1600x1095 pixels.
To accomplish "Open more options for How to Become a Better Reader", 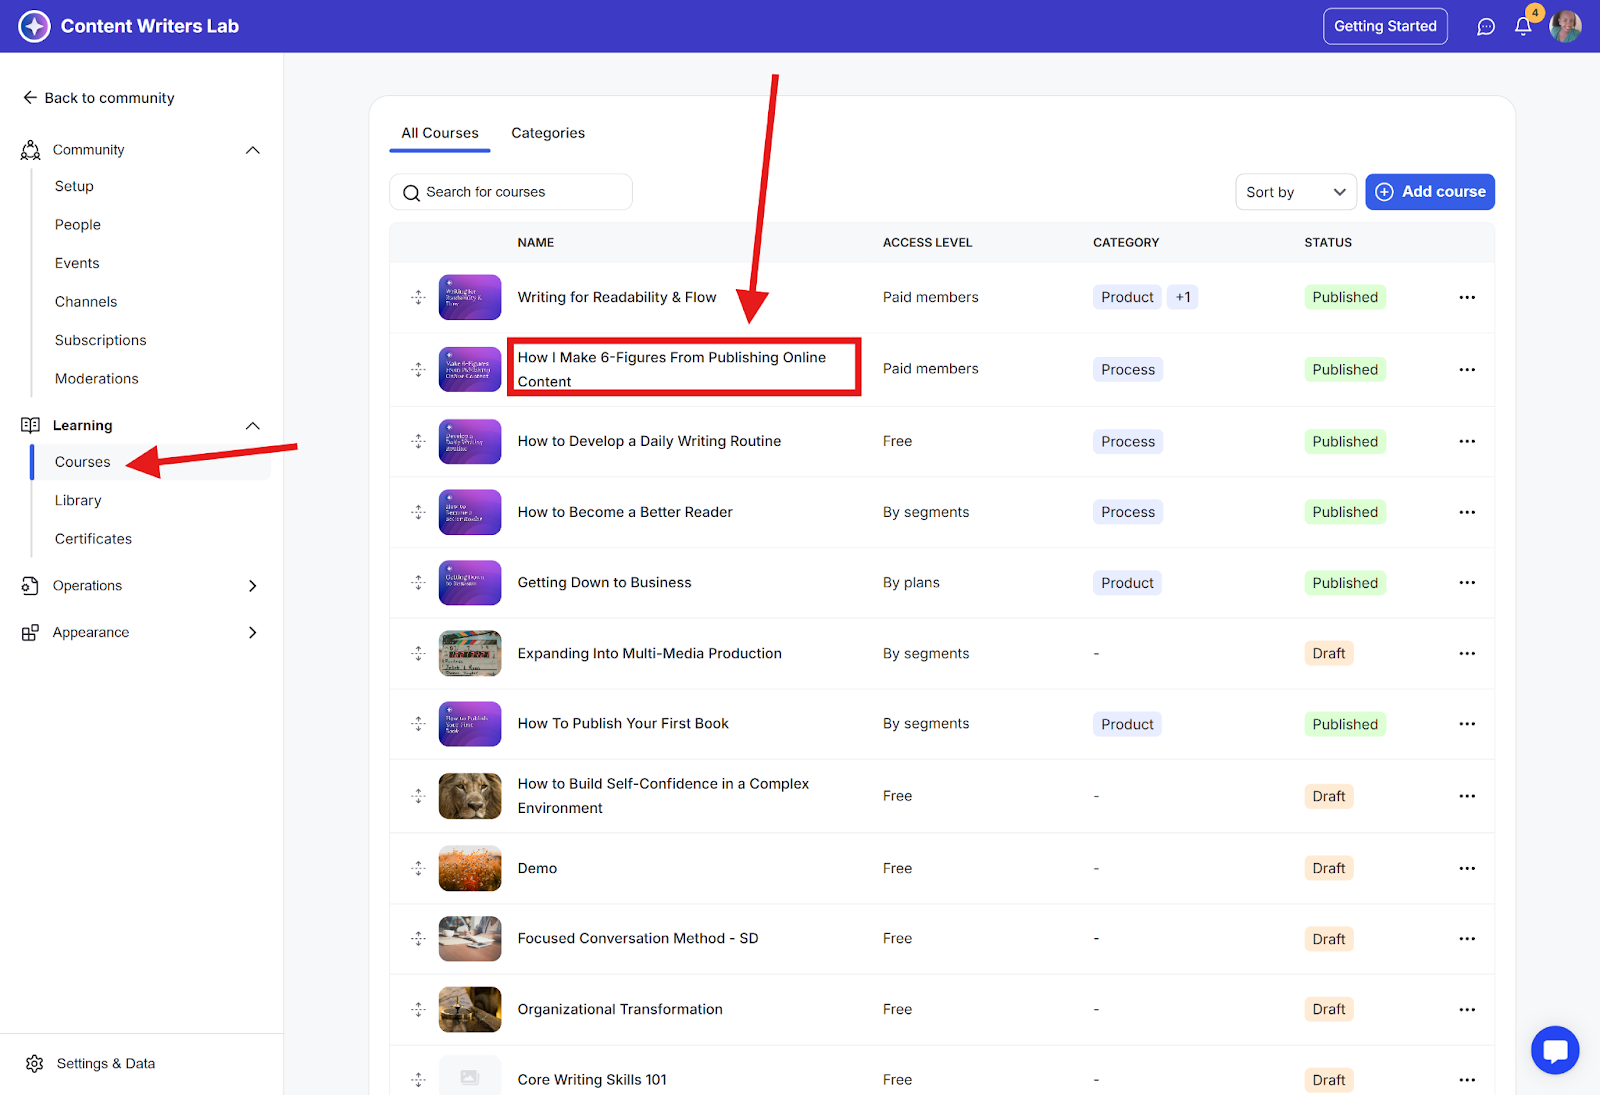I will point(1466,512).
